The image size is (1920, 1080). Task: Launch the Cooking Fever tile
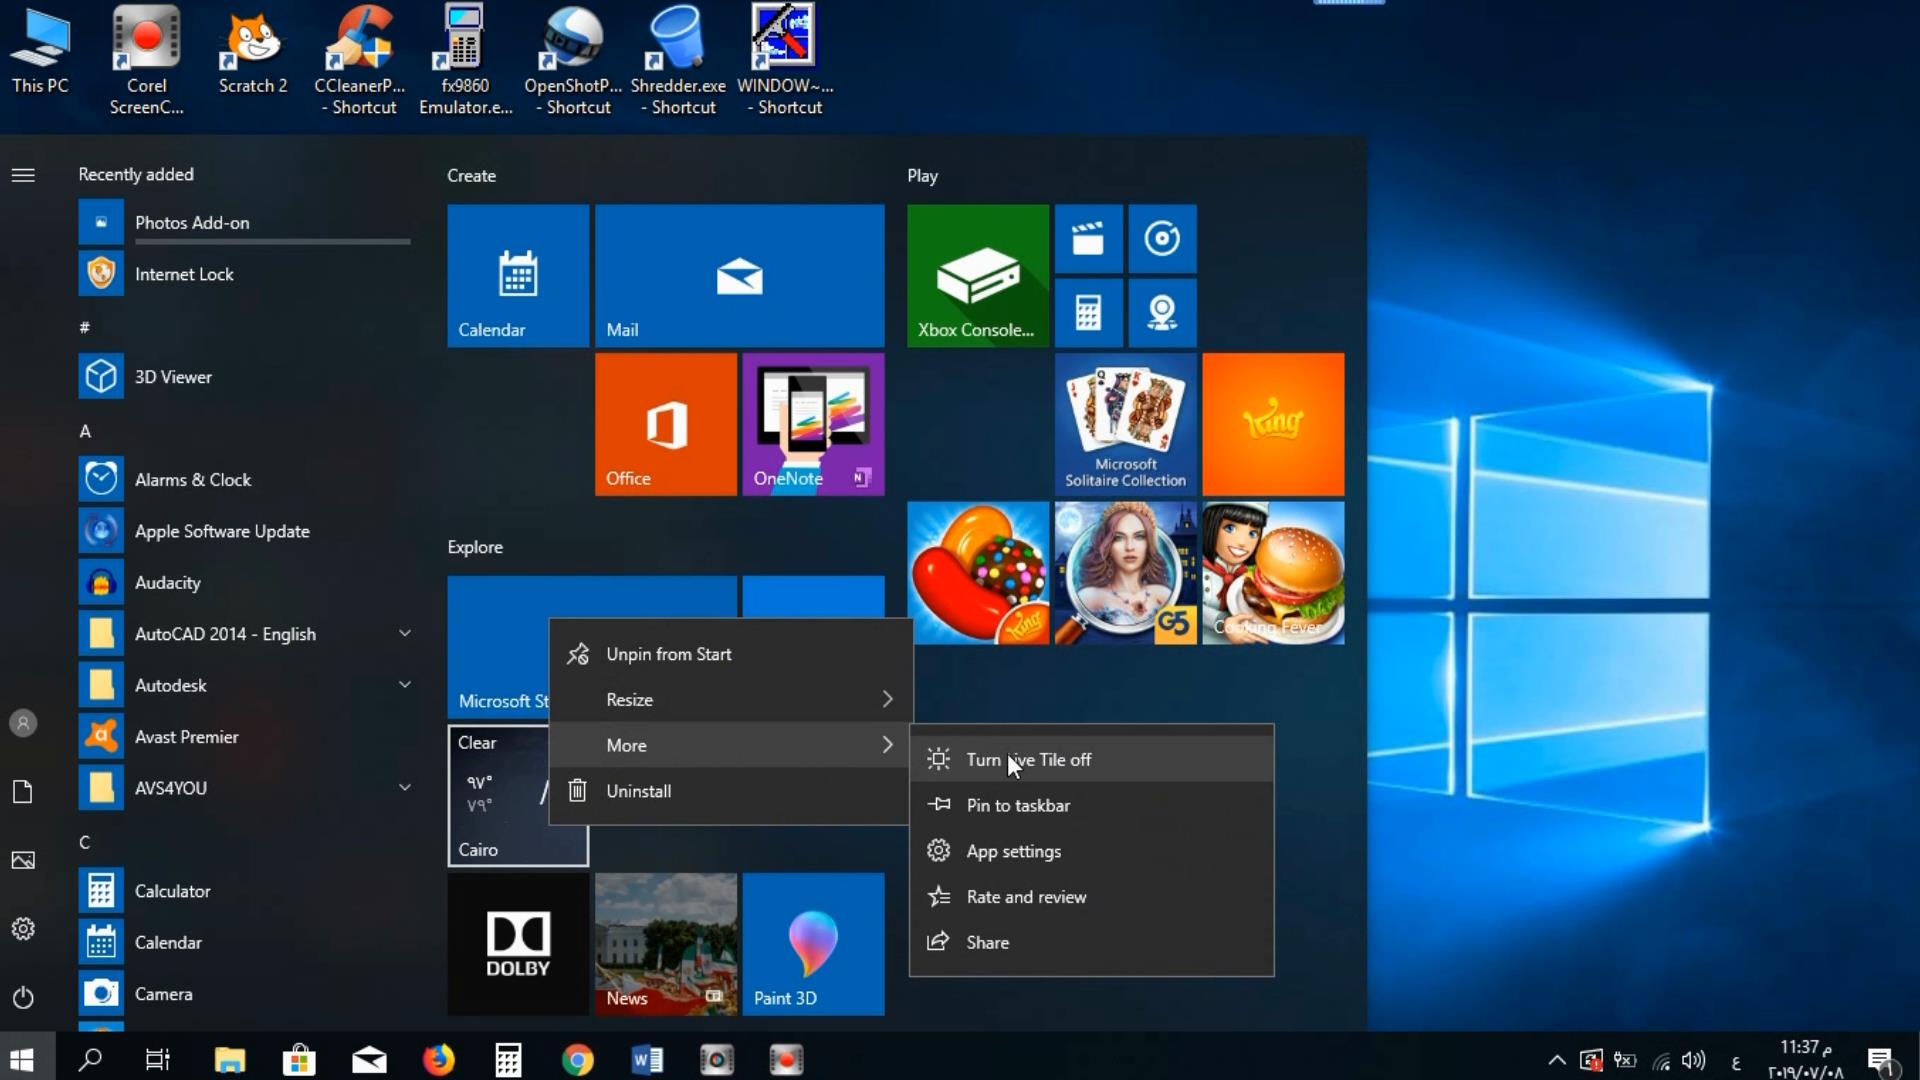point(1273,573)
